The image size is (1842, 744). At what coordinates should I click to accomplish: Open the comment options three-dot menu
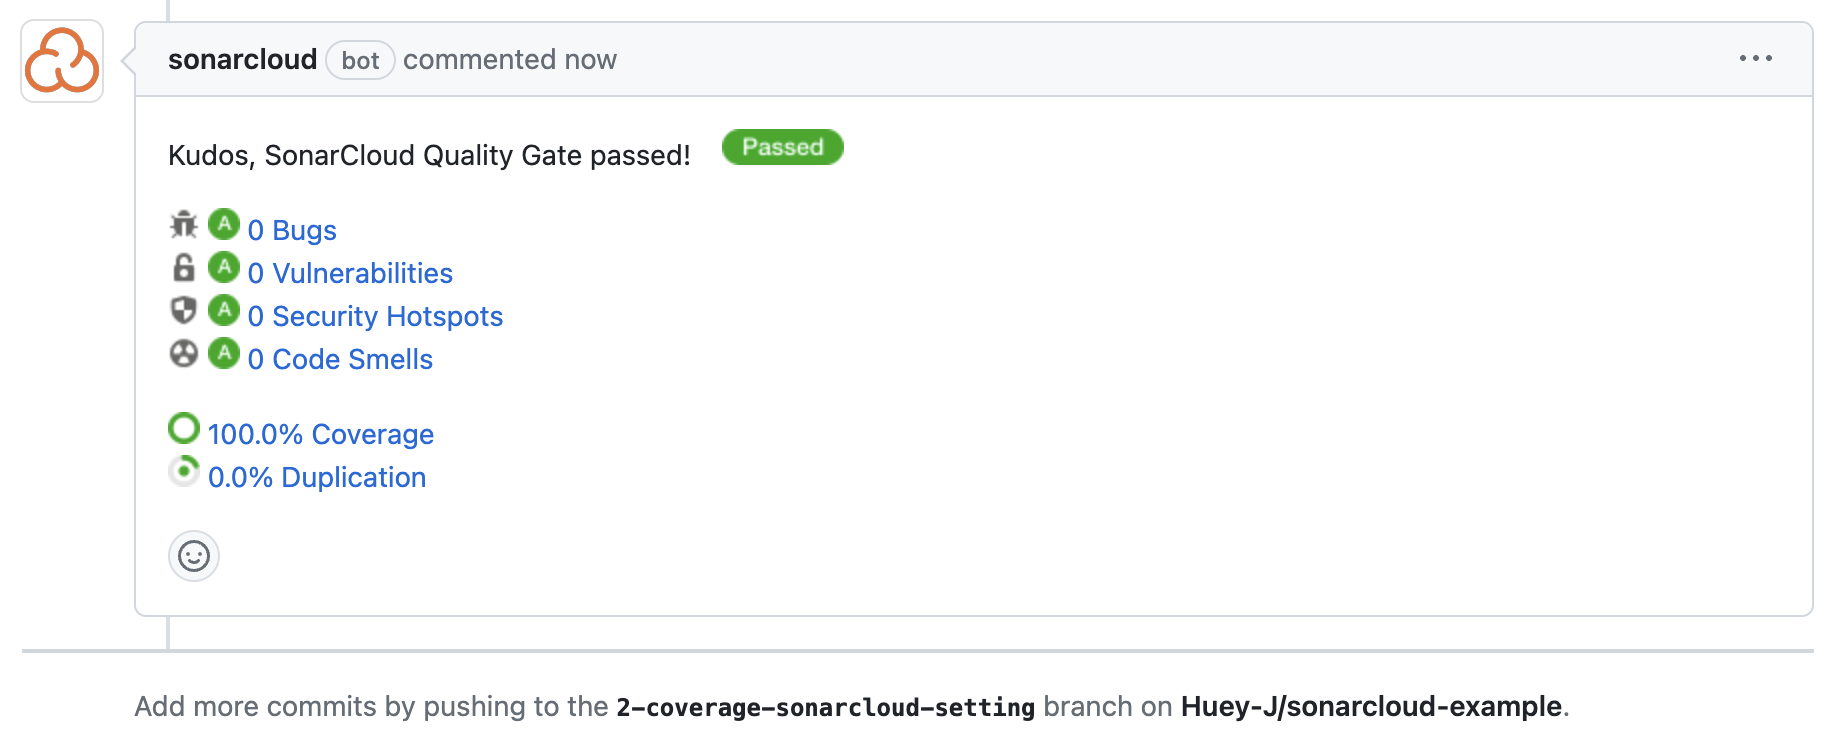(1755, 59)
